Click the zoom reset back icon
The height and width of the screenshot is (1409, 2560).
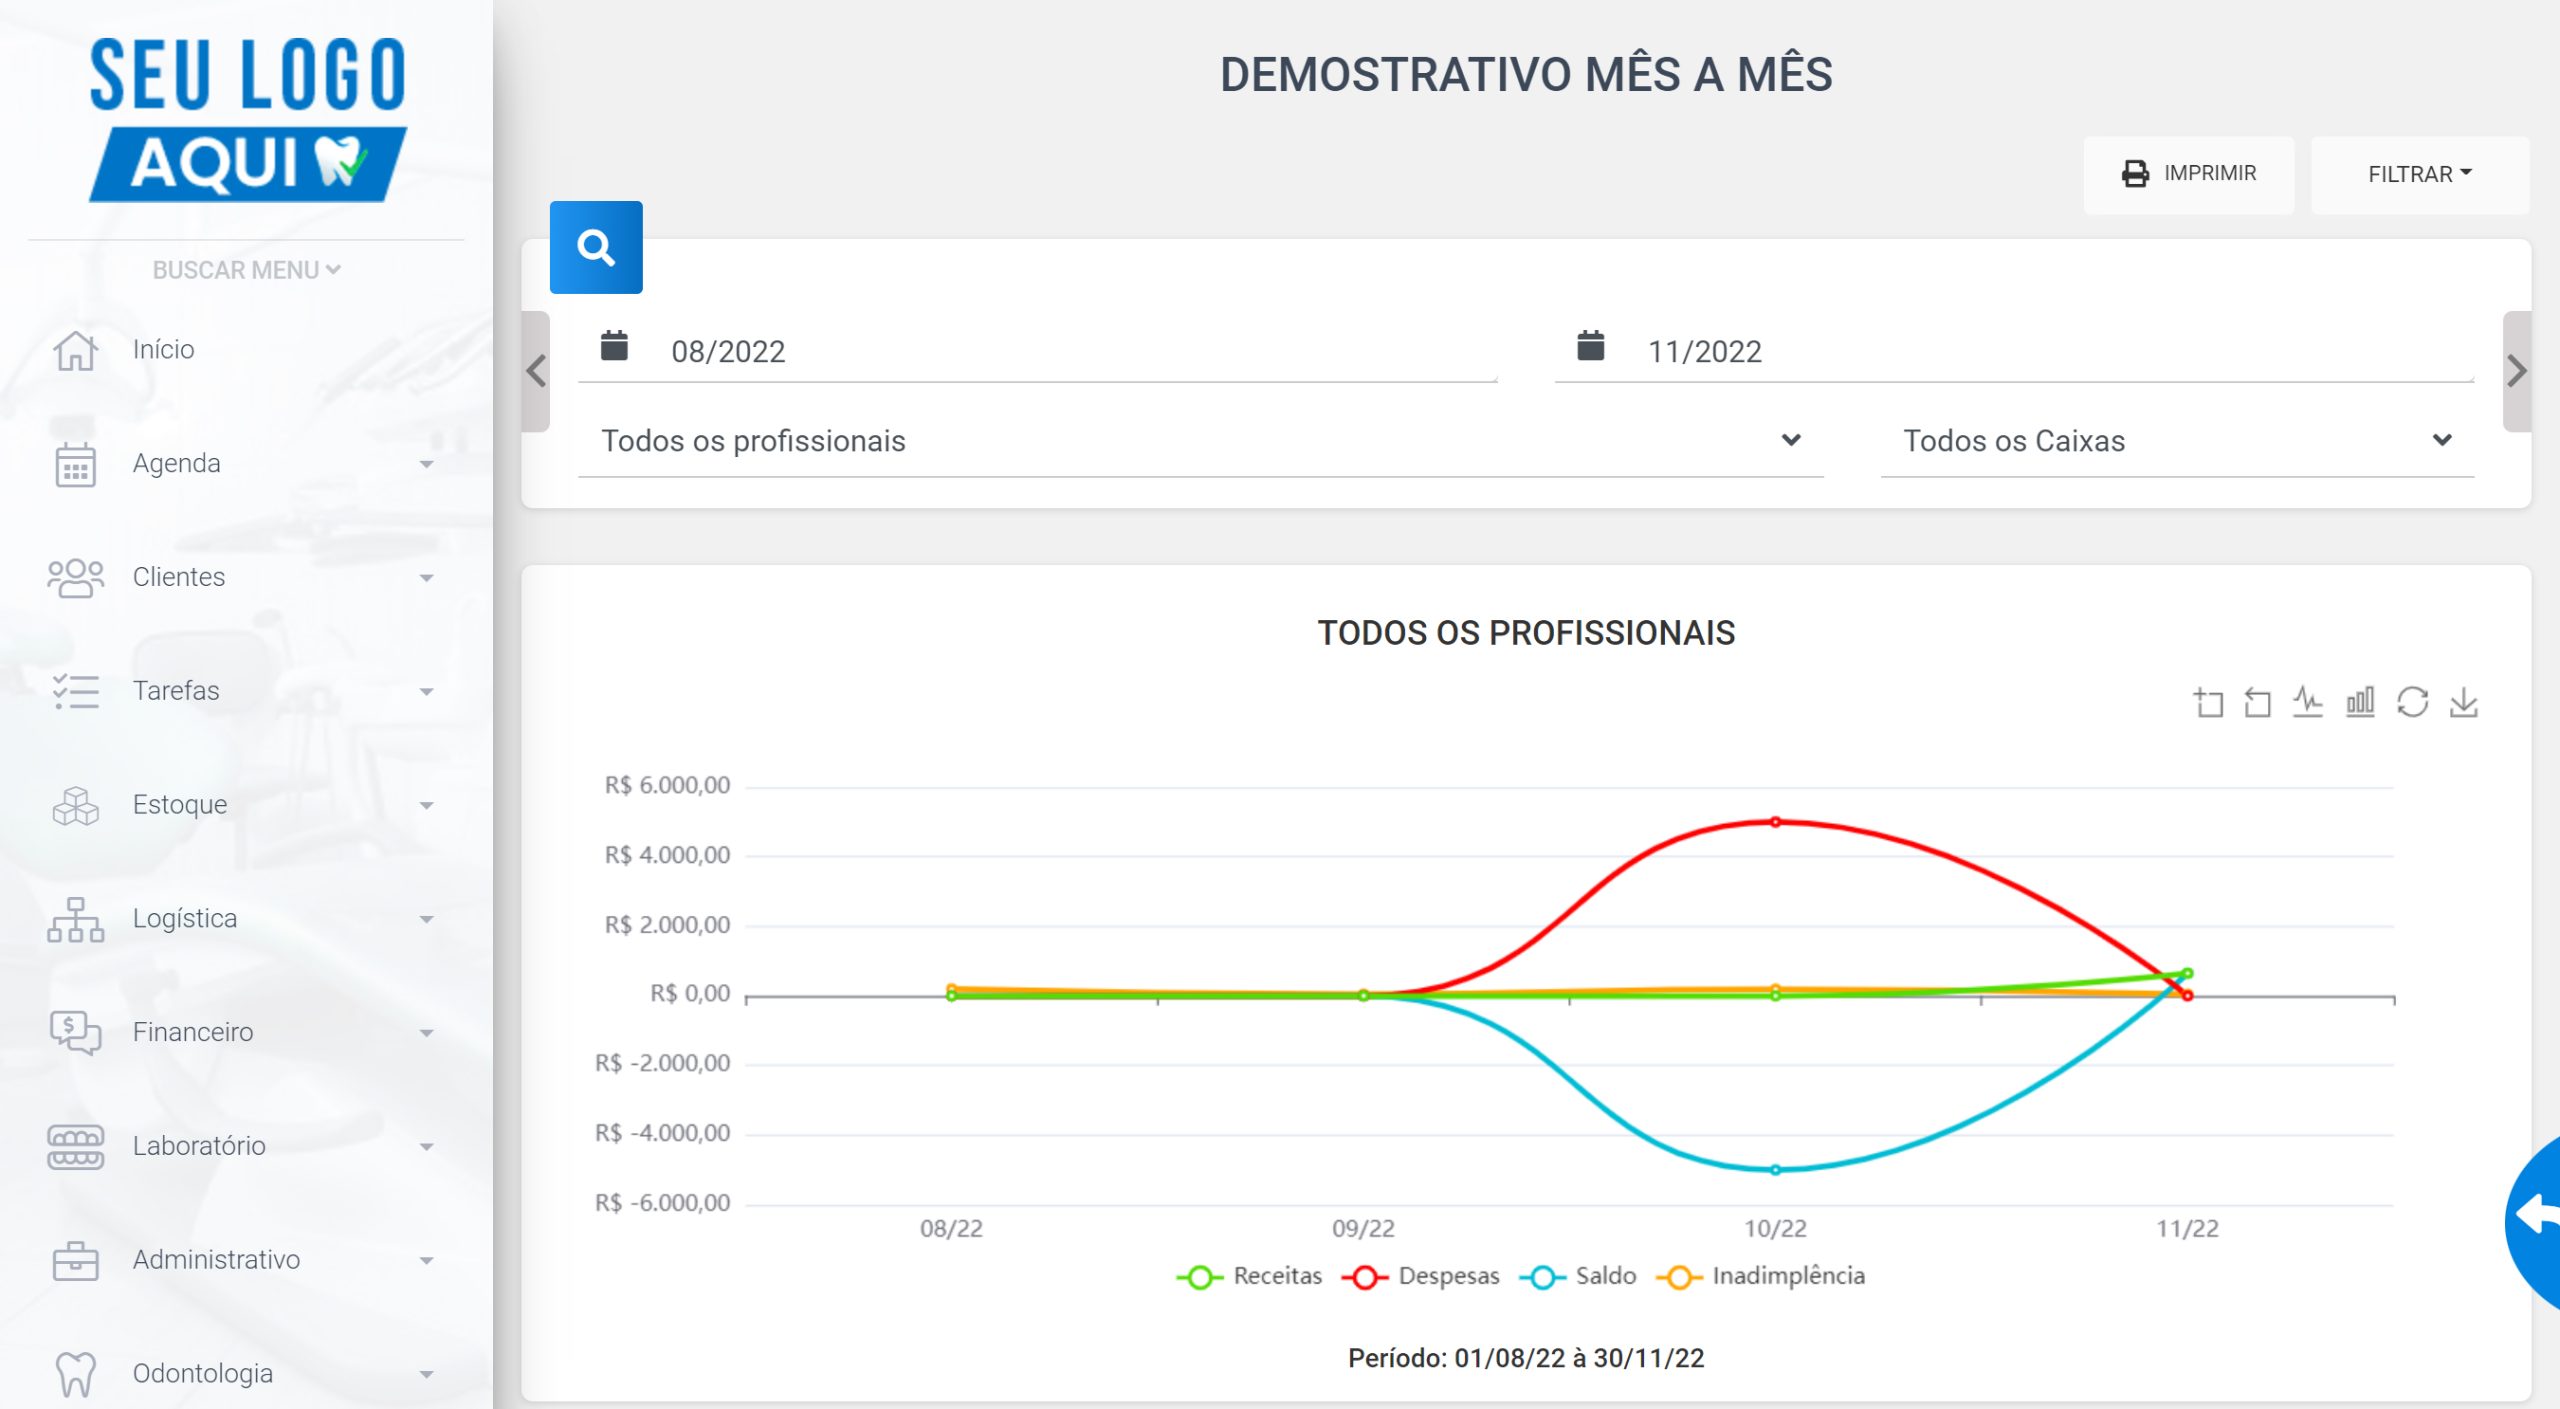tap(2257, 703)
